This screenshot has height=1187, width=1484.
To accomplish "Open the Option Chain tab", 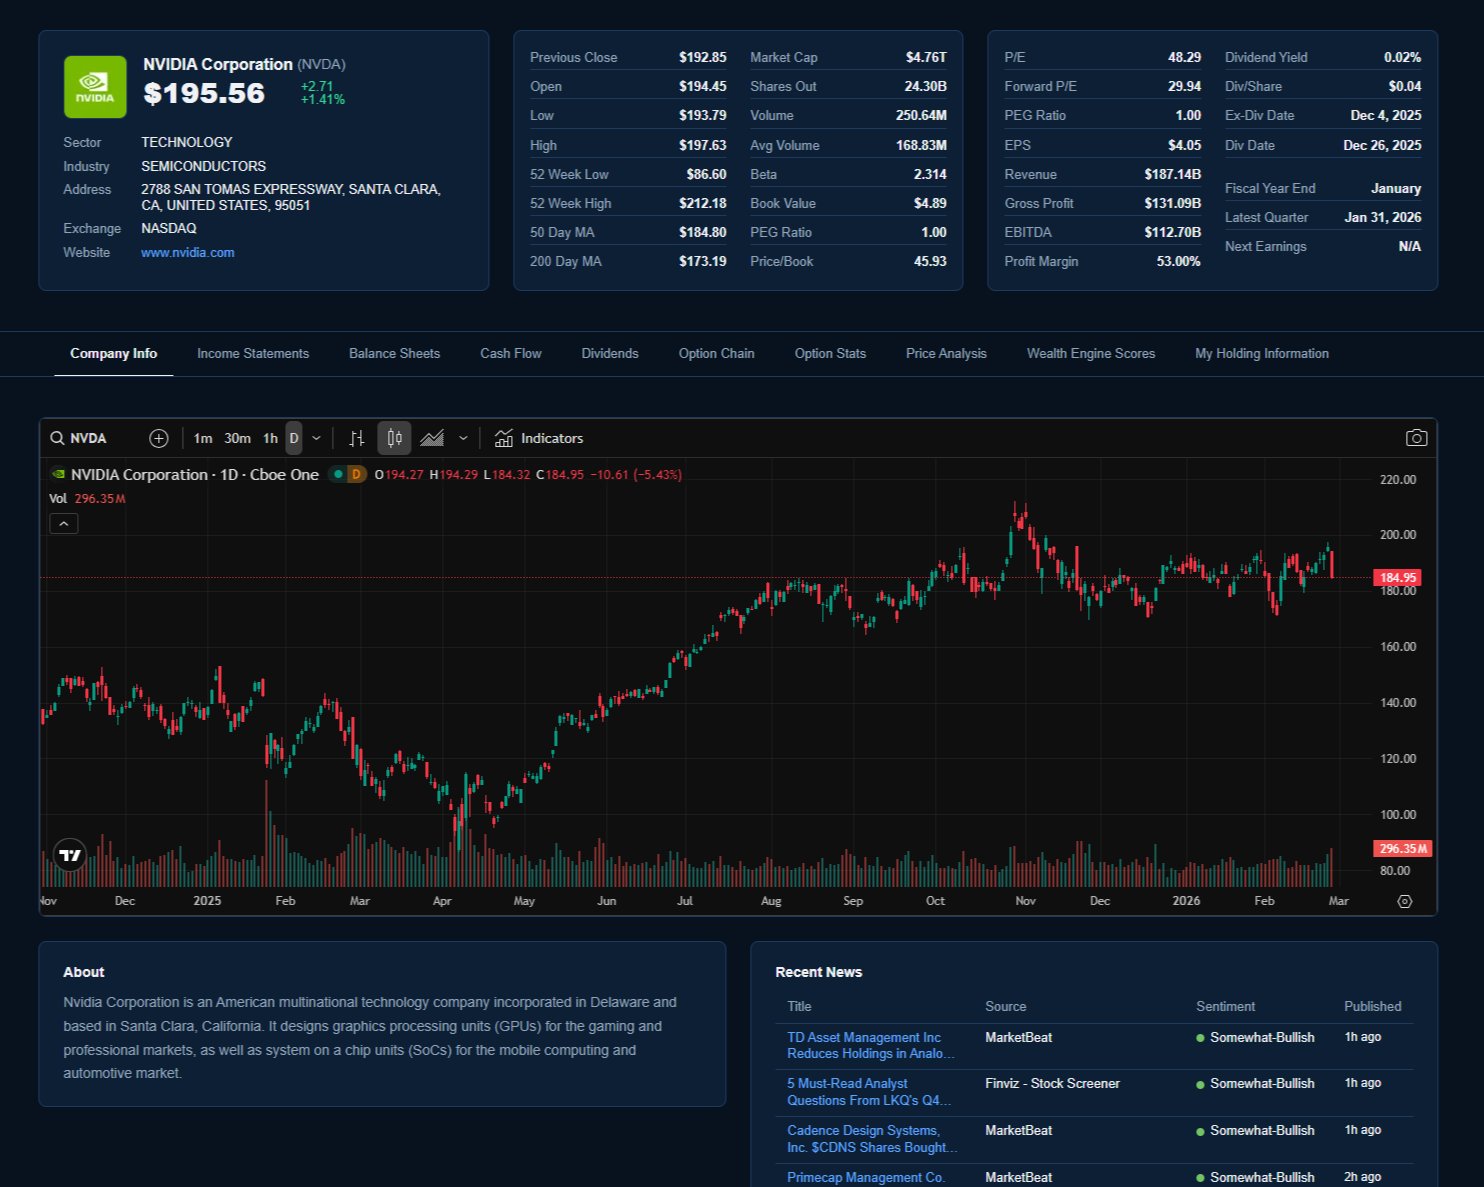I will point(716,353).
